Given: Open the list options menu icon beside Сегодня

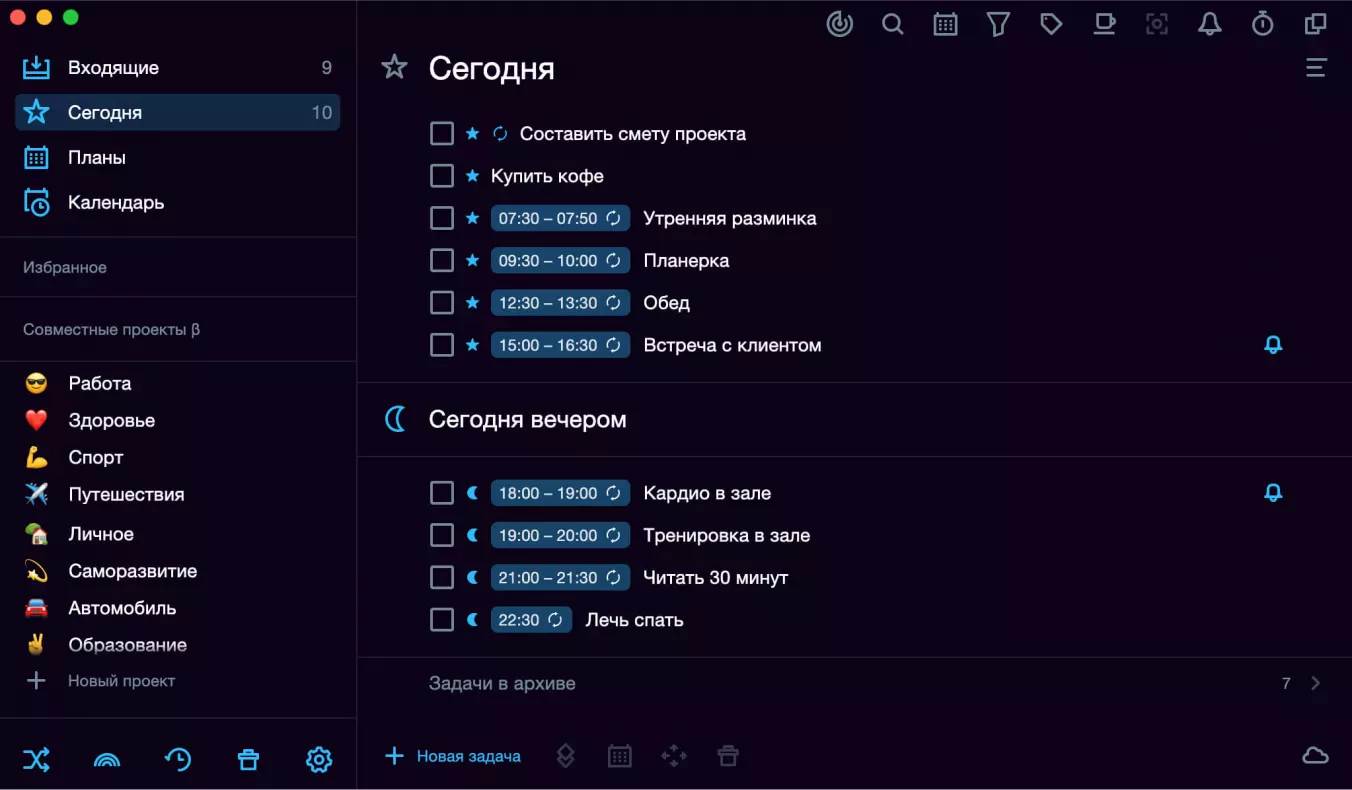Looking at the screenshot, I should (1316, 68).
